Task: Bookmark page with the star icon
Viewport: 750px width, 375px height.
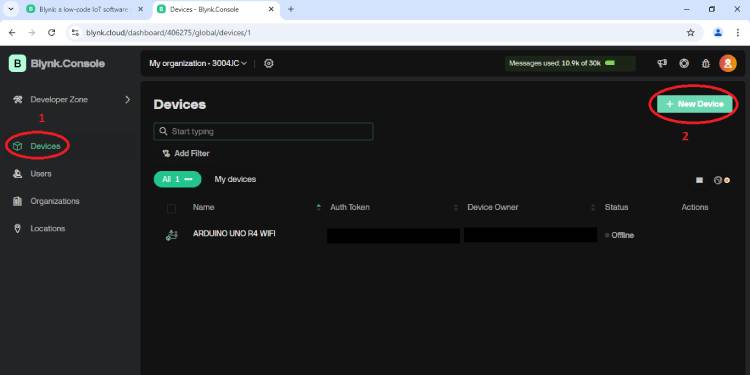Action: (690, 33)
